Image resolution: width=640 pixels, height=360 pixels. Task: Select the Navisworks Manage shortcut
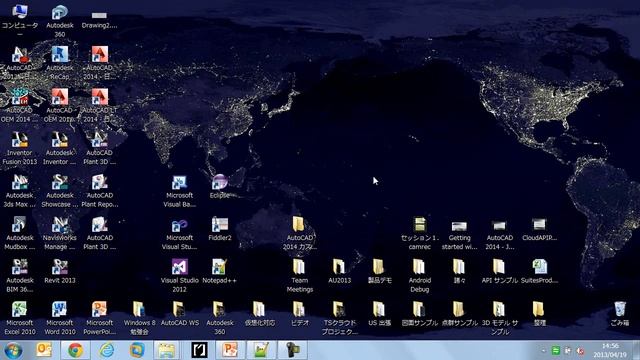(x=60, y=233)
